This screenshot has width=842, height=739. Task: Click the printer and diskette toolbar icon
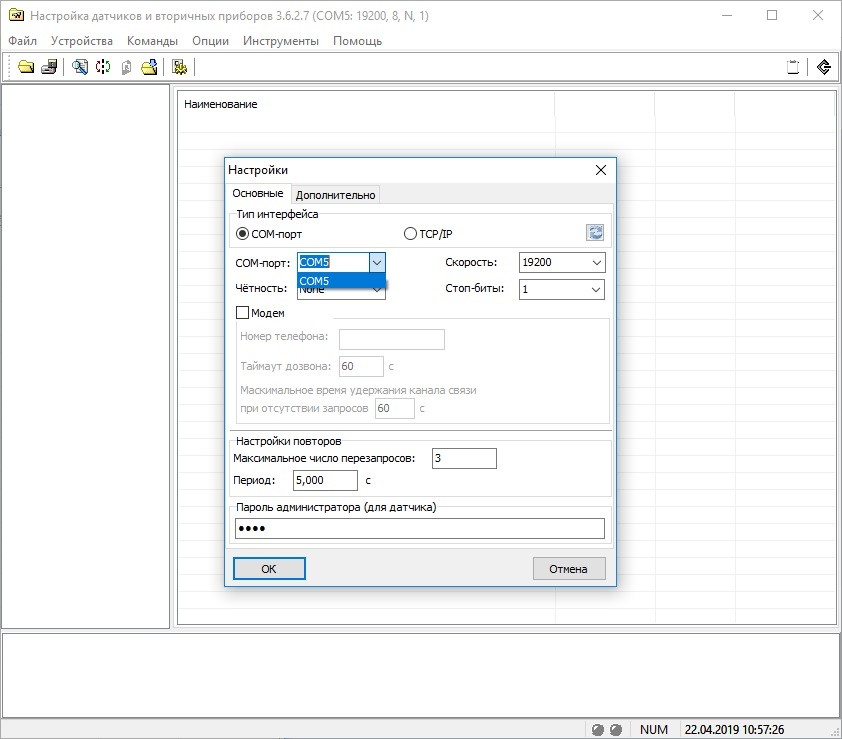point(49,67)
